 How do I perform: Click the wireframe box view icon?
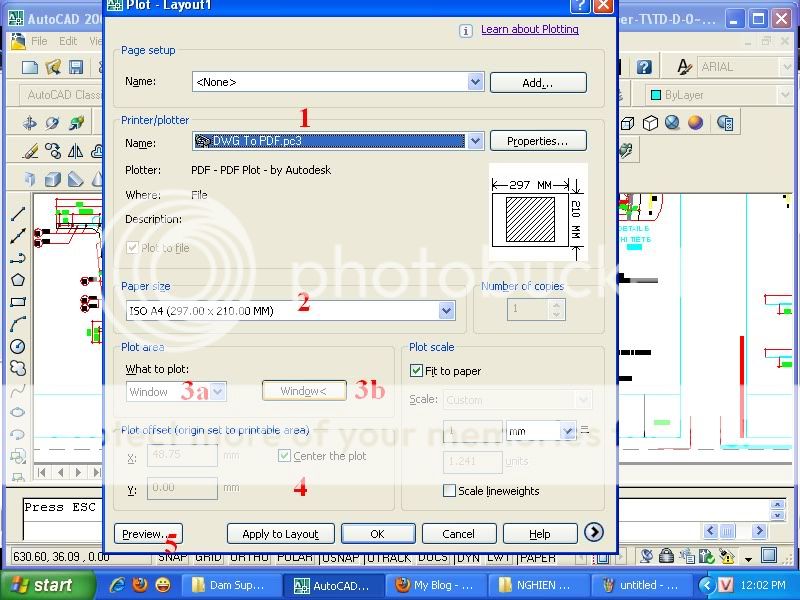(628, 123)
